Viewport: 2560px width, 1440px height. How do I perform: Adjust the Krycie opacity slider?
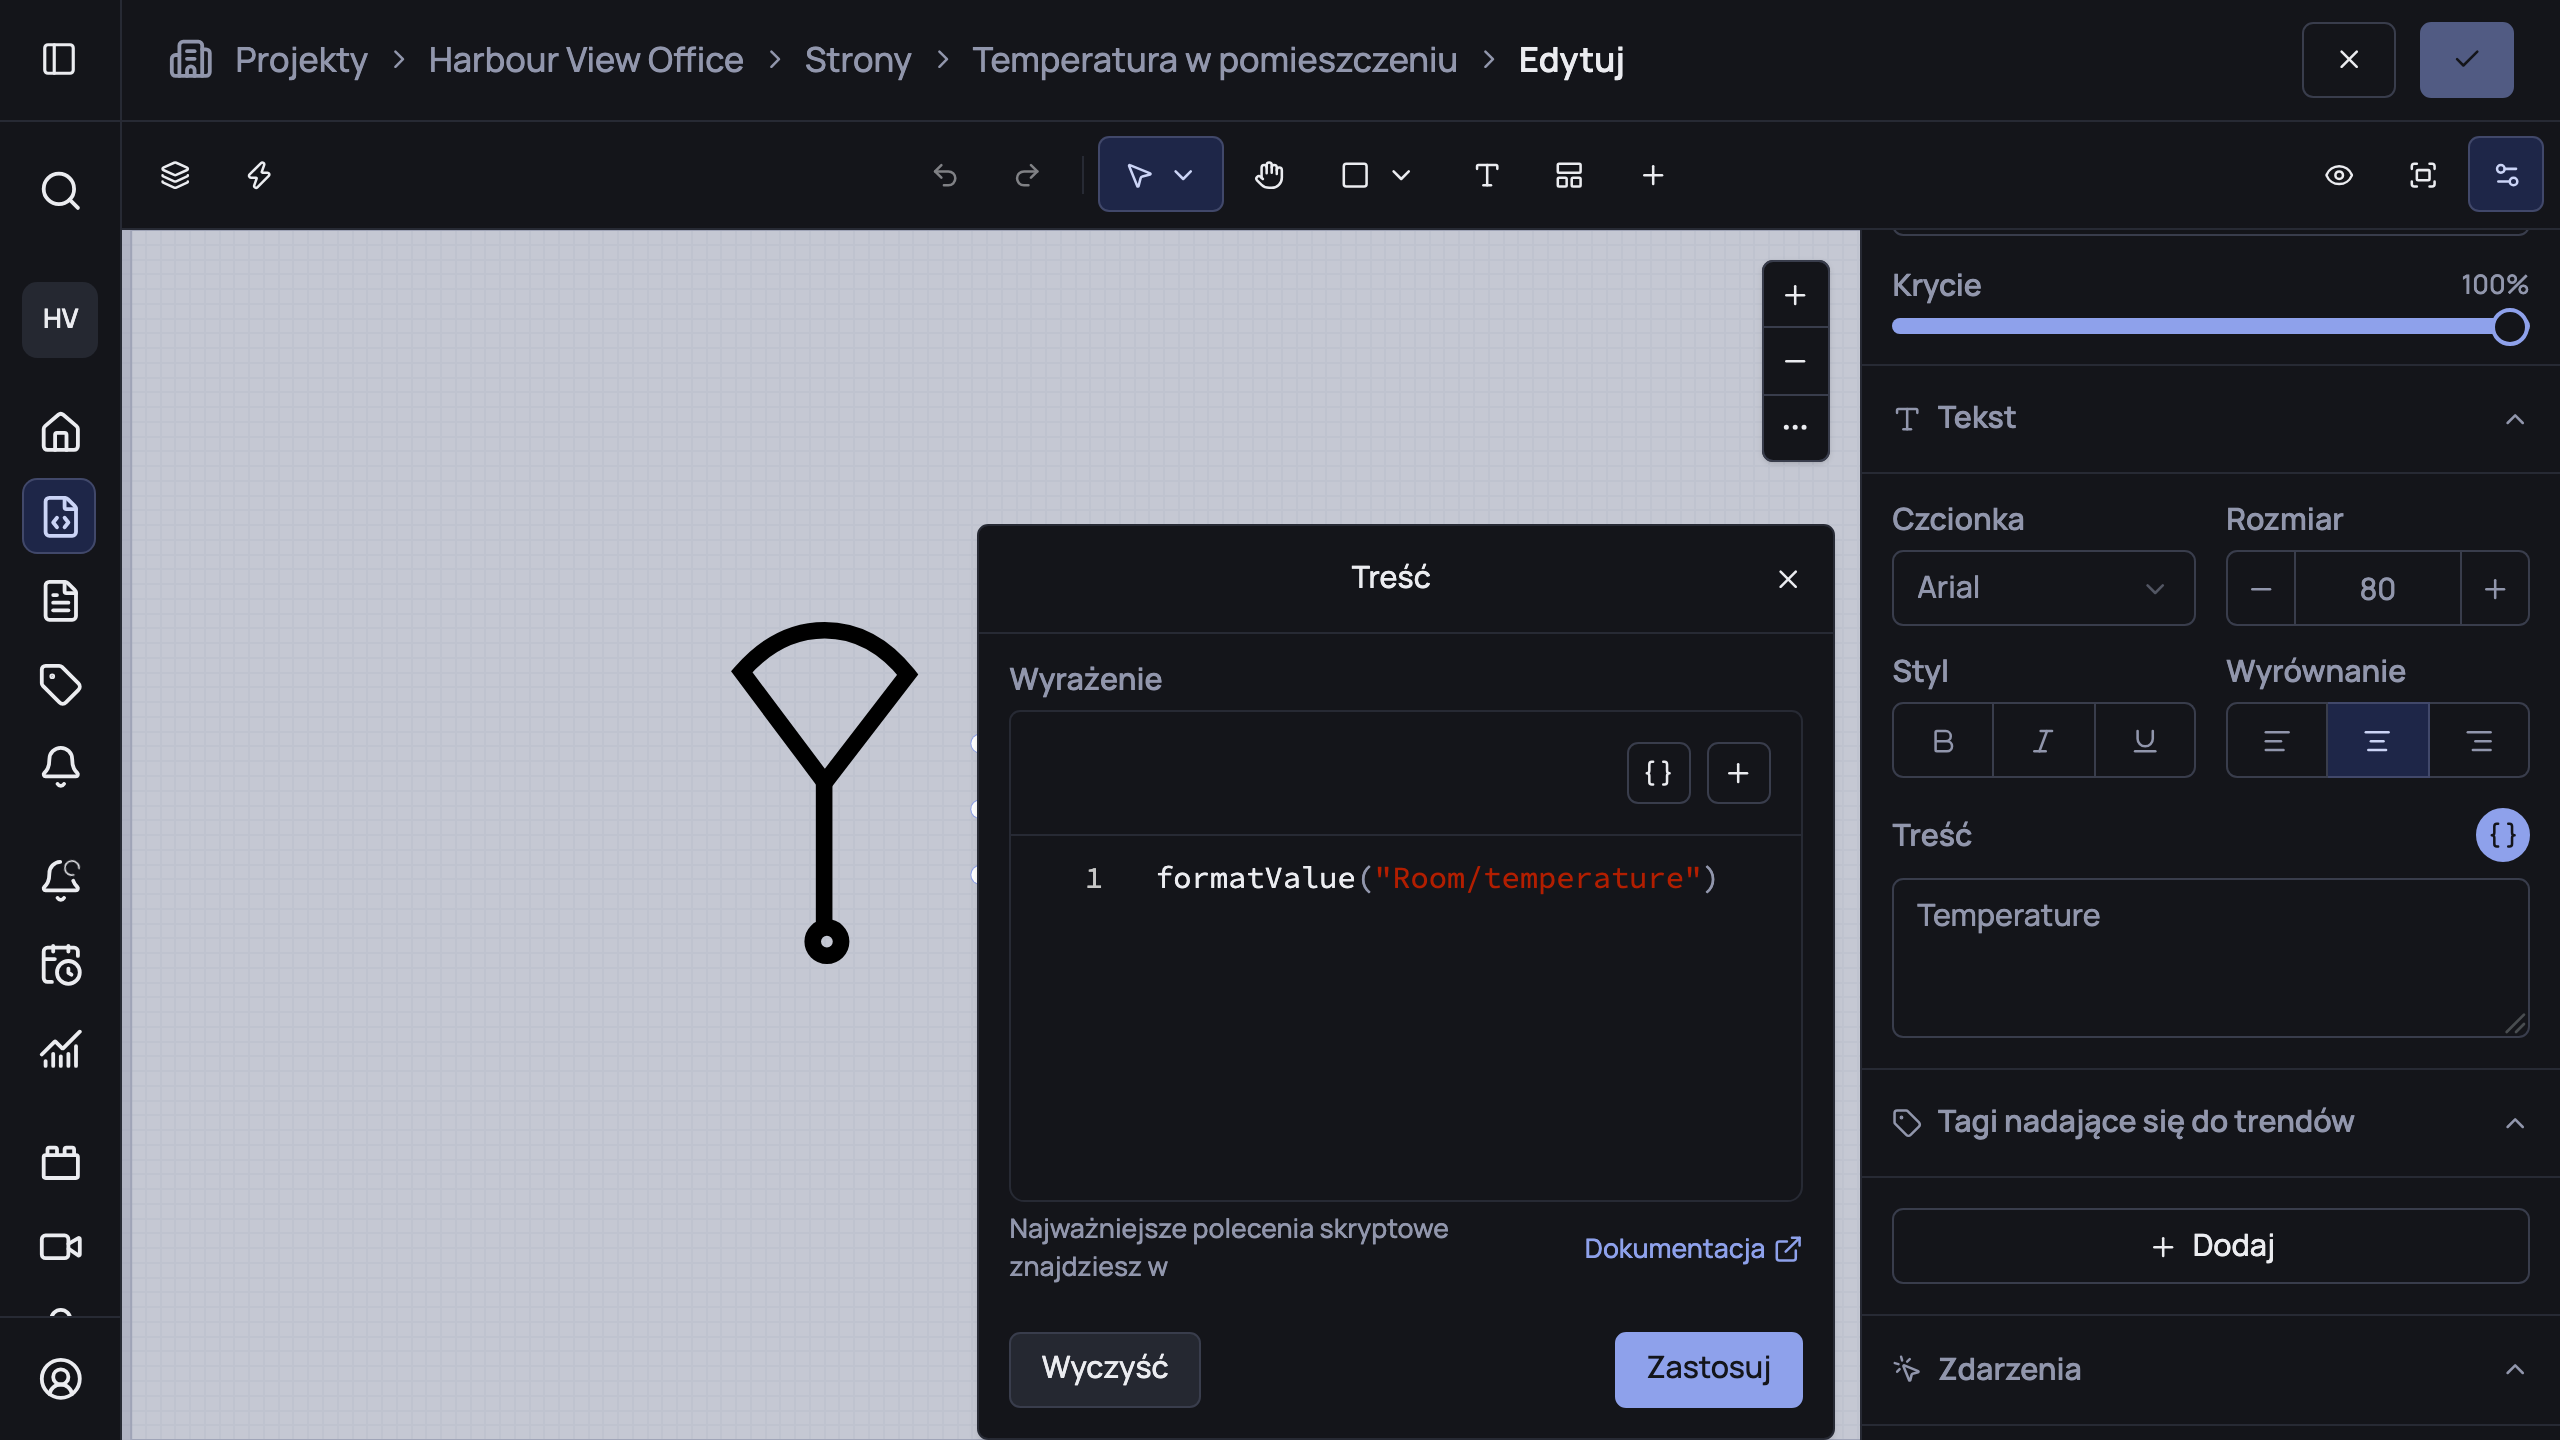click(x=2210, y=327)
